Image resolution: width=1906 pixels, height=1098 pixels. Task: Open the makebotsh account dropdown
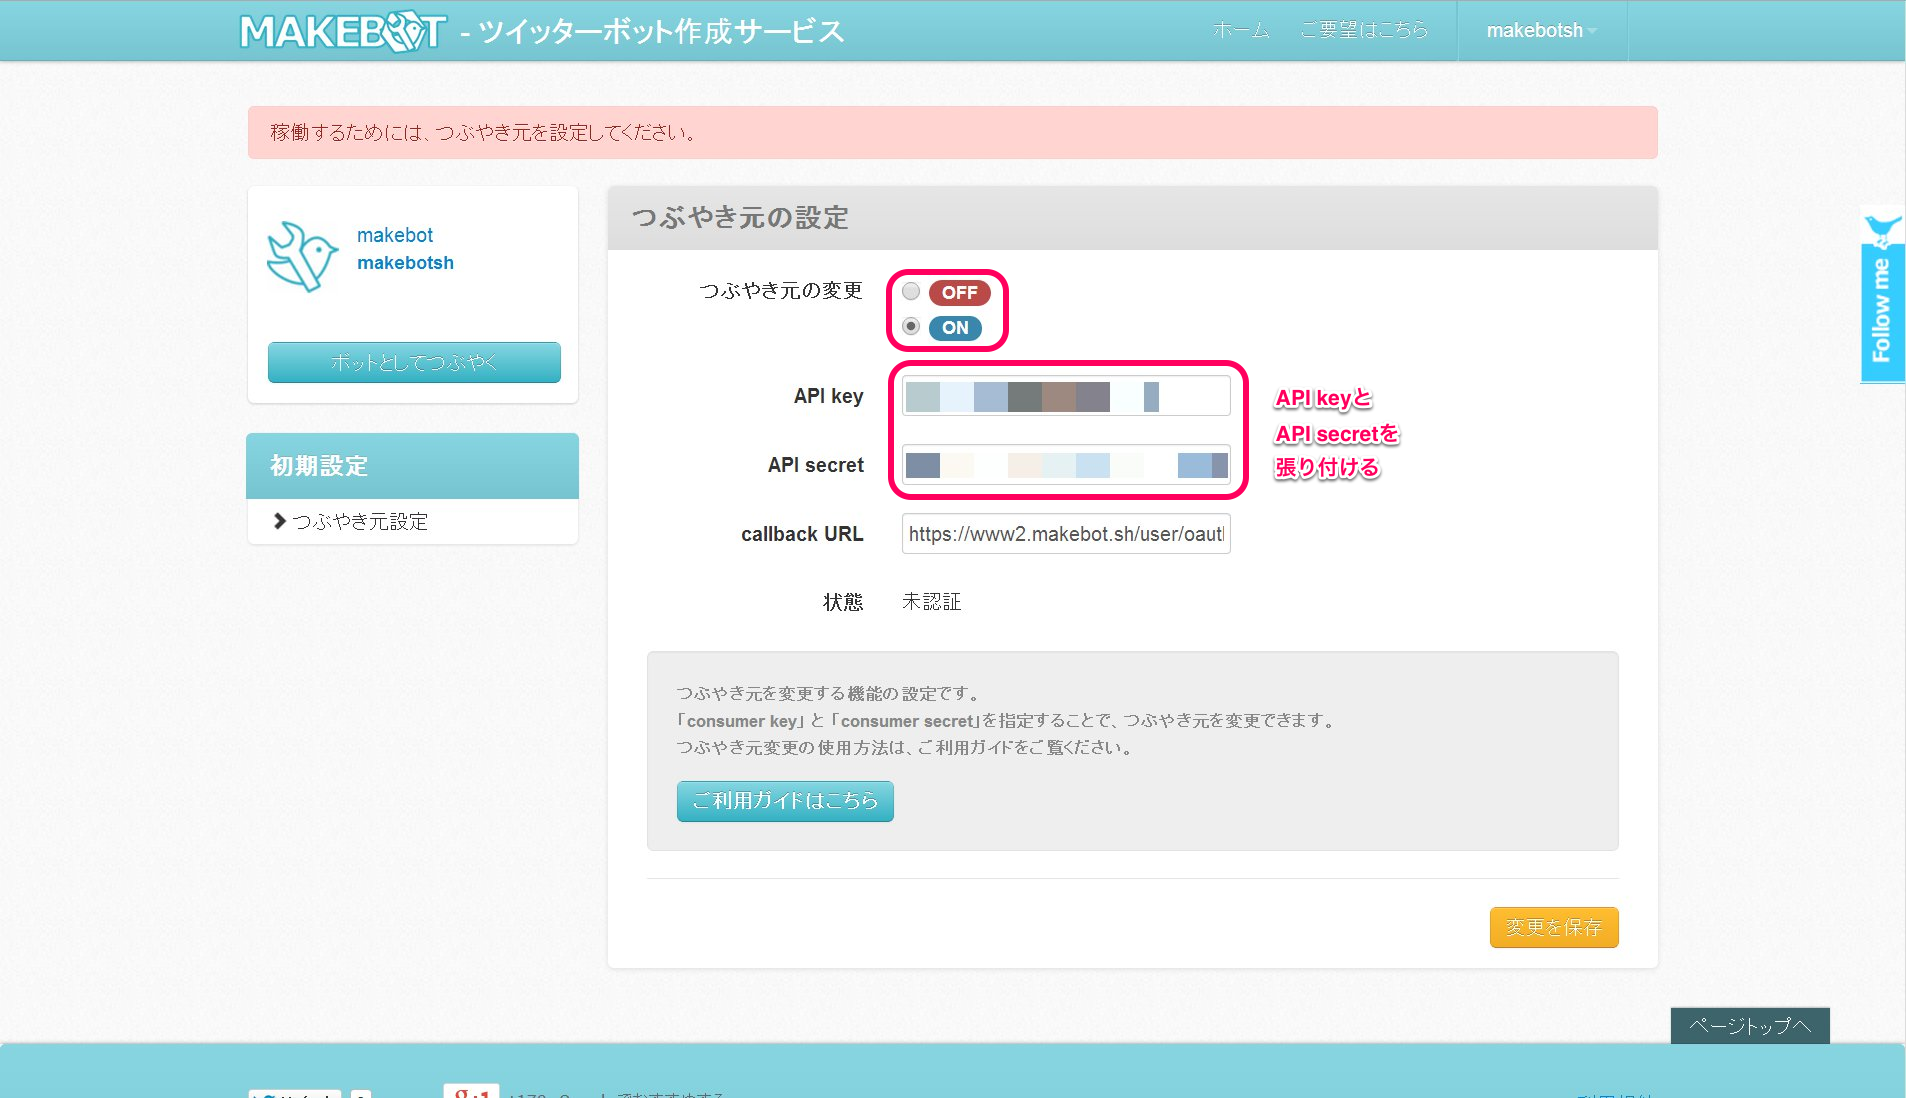click(x=1542, y=30)
